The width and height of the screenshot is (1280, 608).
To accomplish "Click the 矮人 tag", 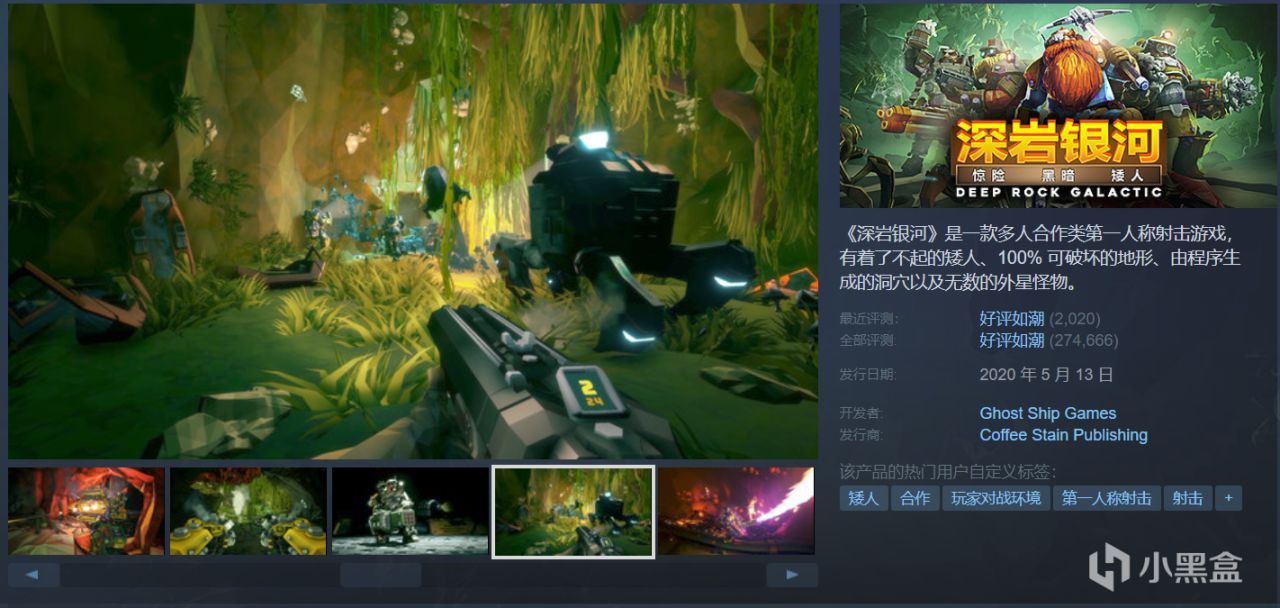I will point(864,498).
